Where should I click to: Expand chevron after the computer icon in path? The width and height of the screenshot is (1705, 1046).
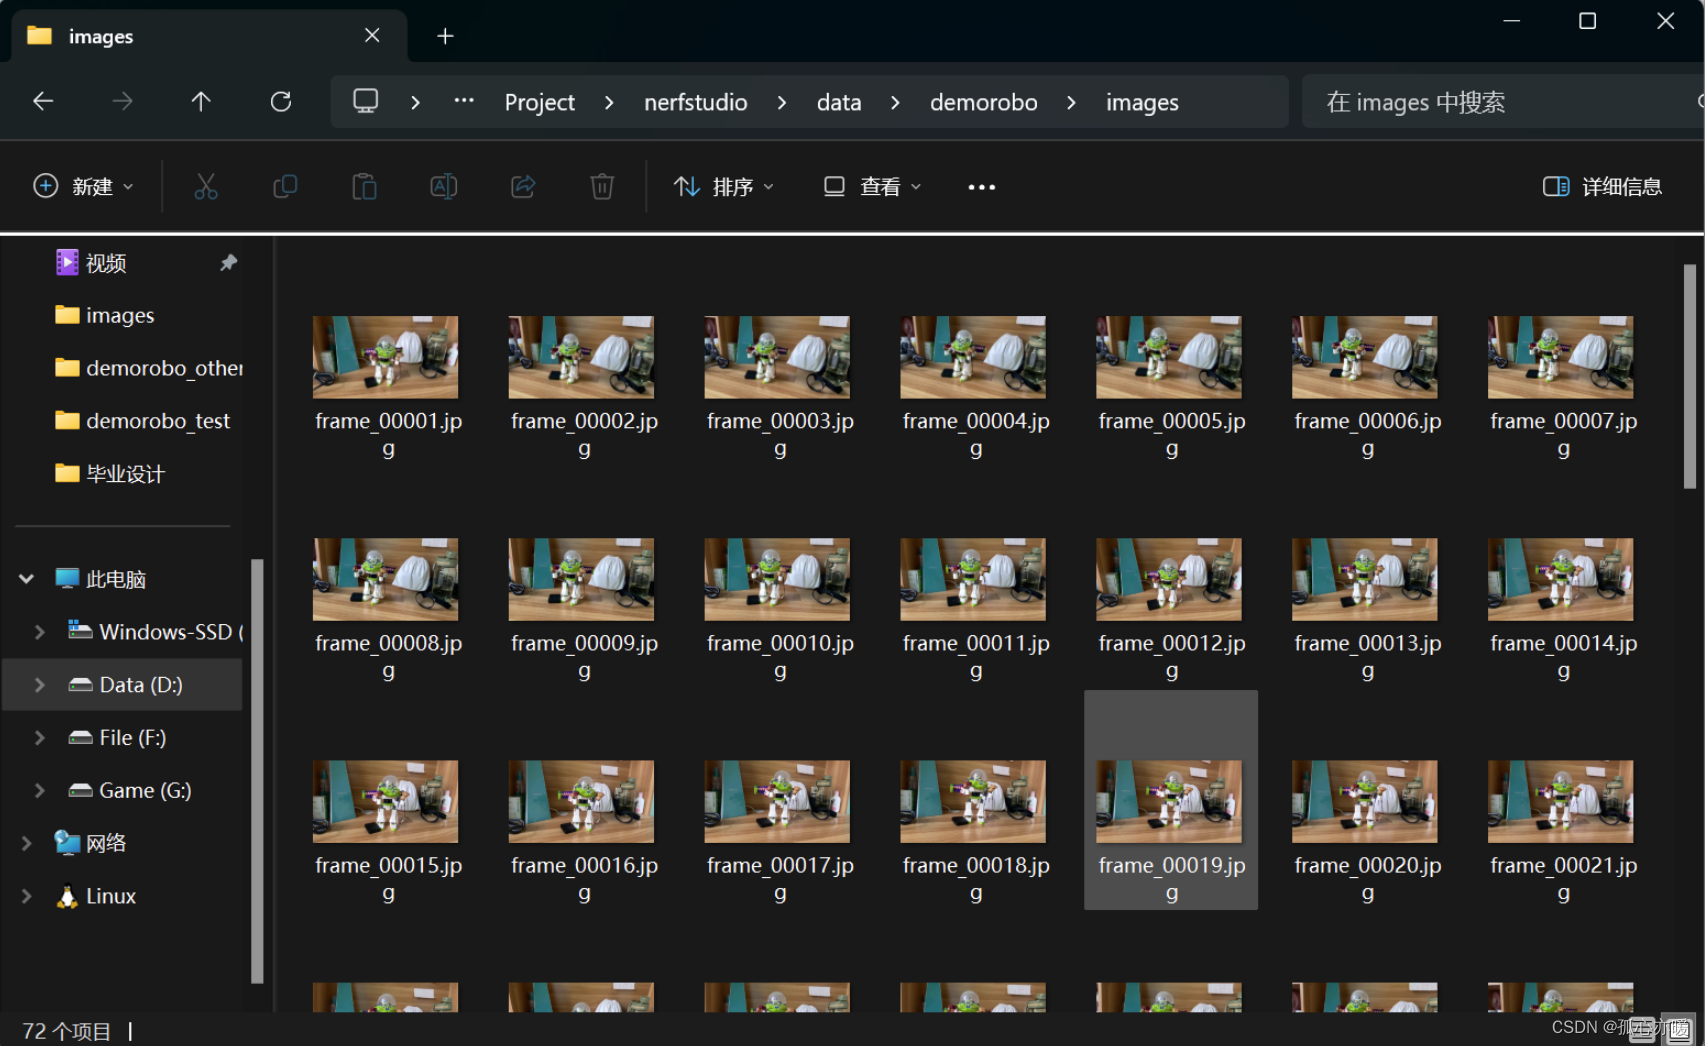pos(415,102)
